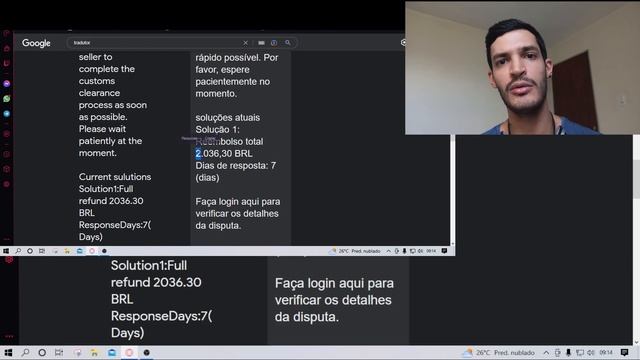
Task: Open WhatsApp in the browser sidebar
Action: coord(7,98)
